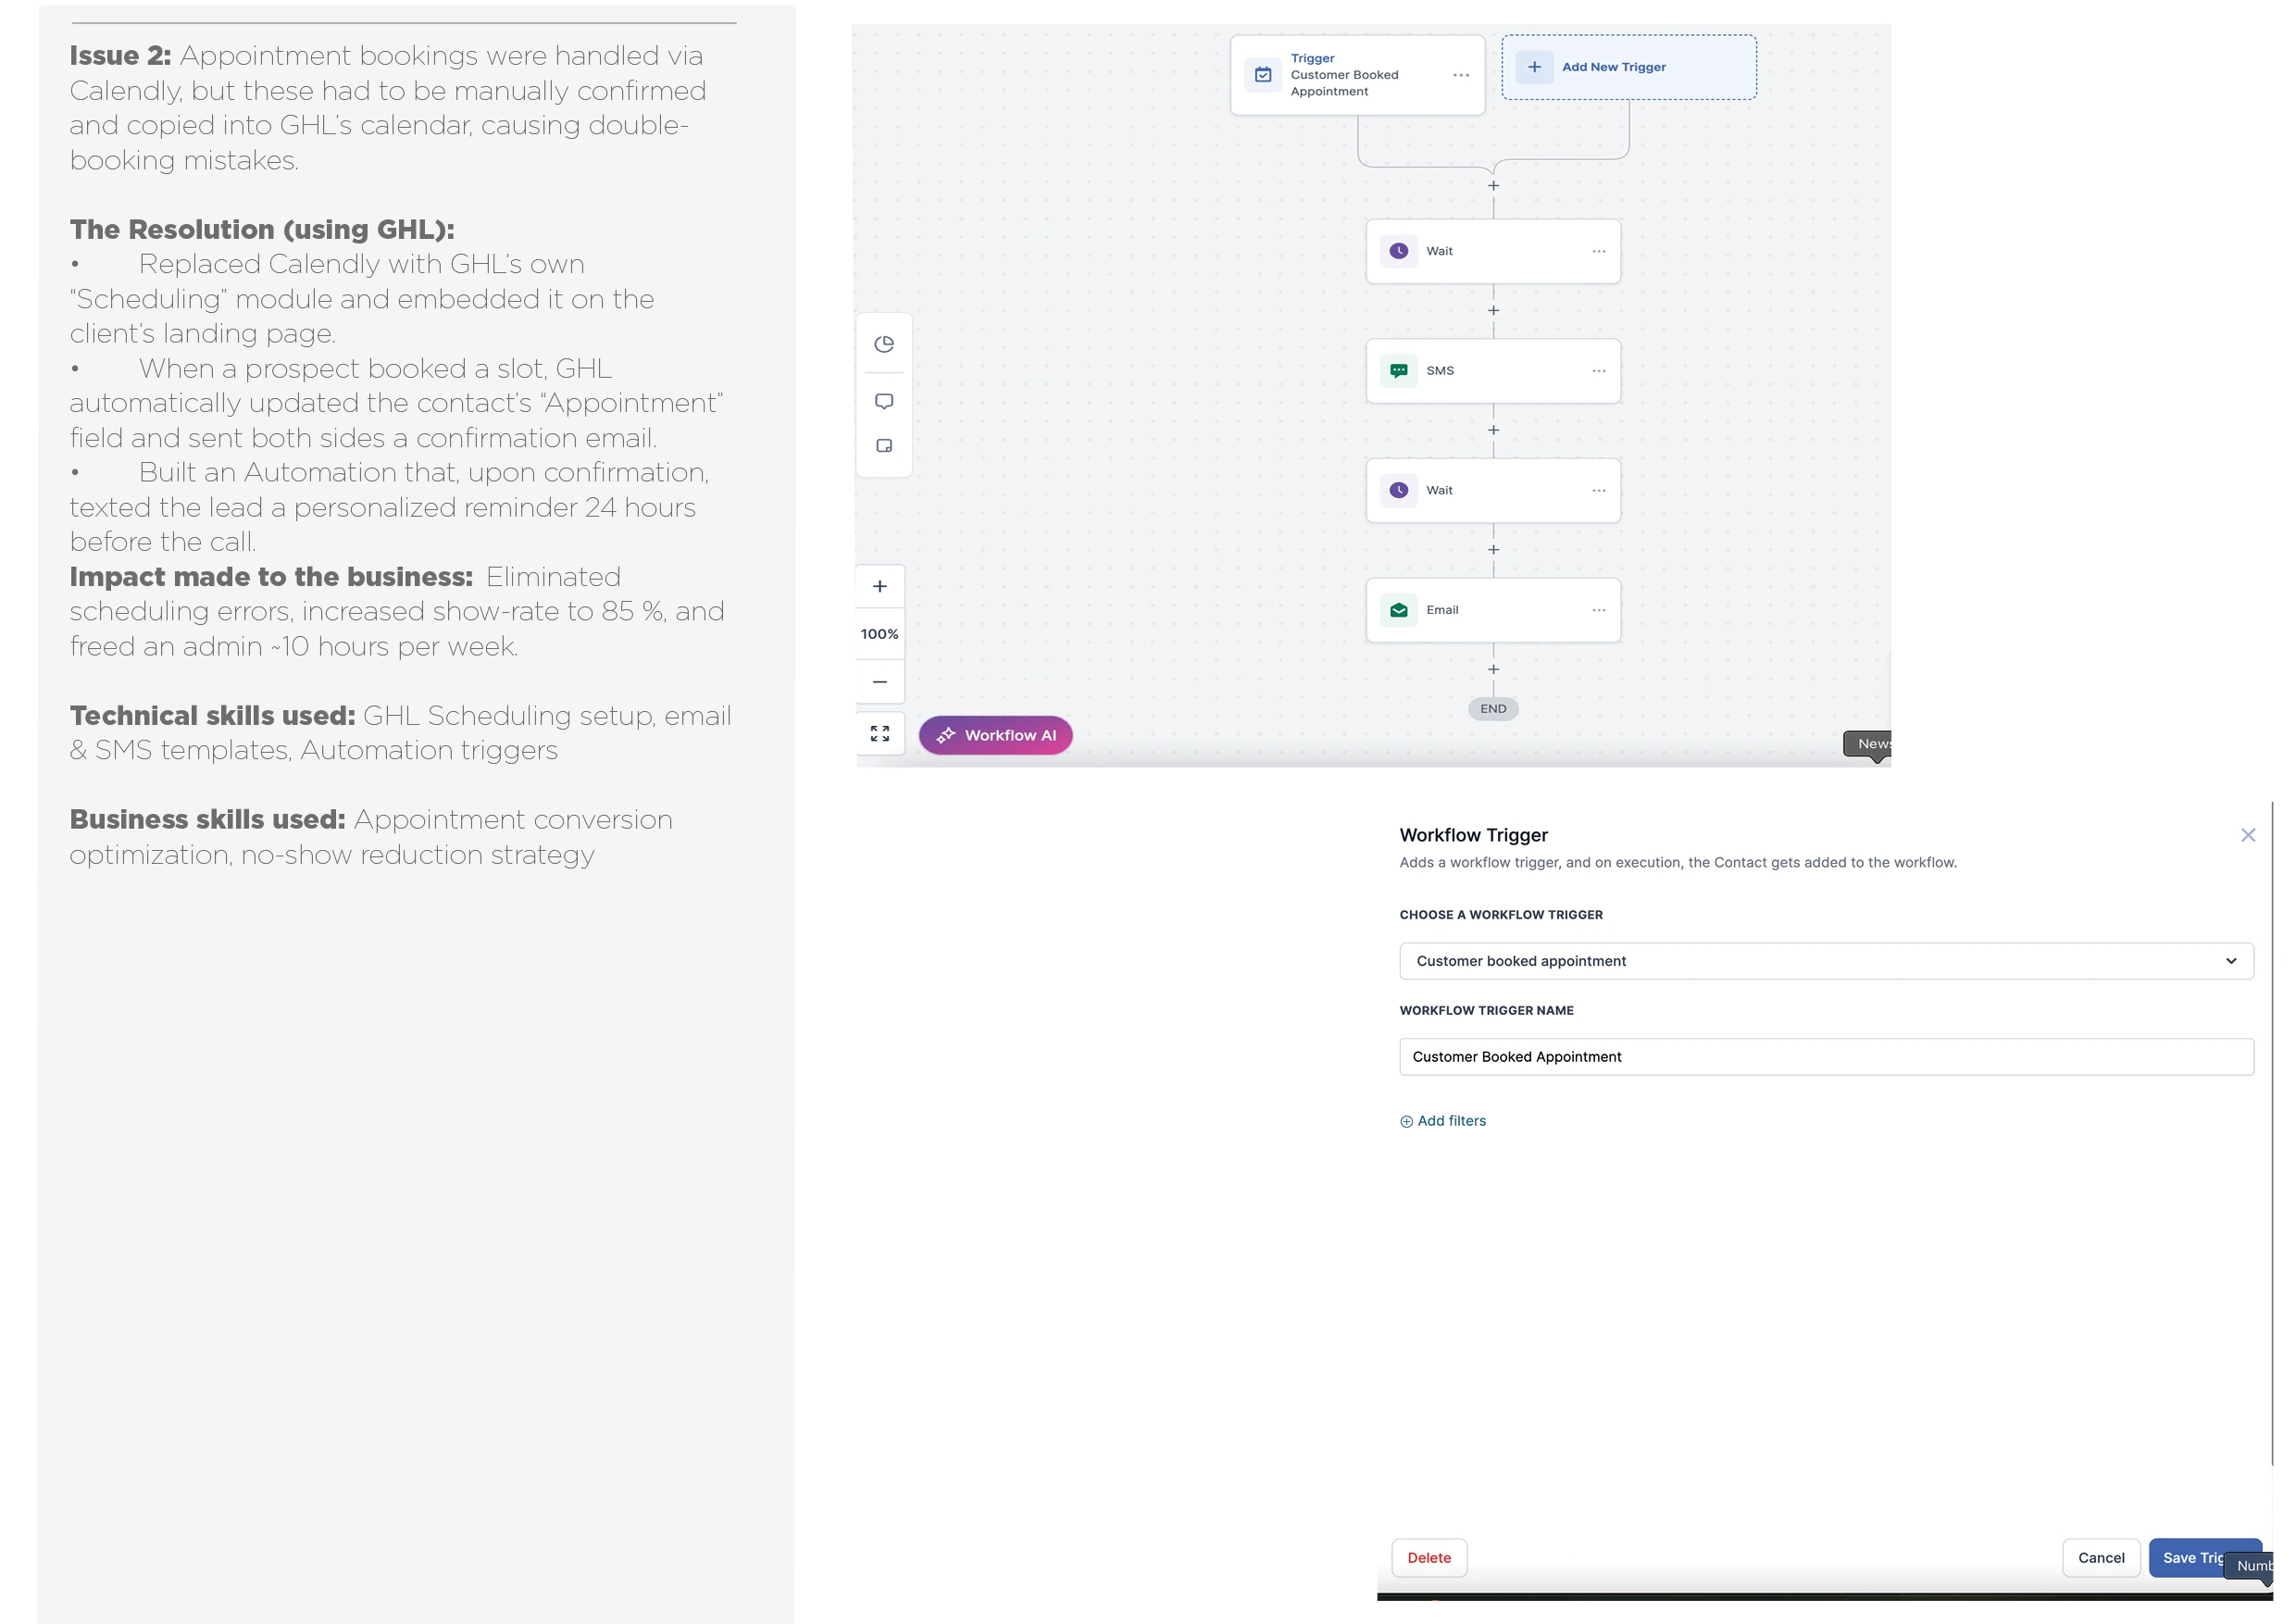Click the SMS node's green message icon
Screen dimensions: 2296x1624
coord(1398,371)
